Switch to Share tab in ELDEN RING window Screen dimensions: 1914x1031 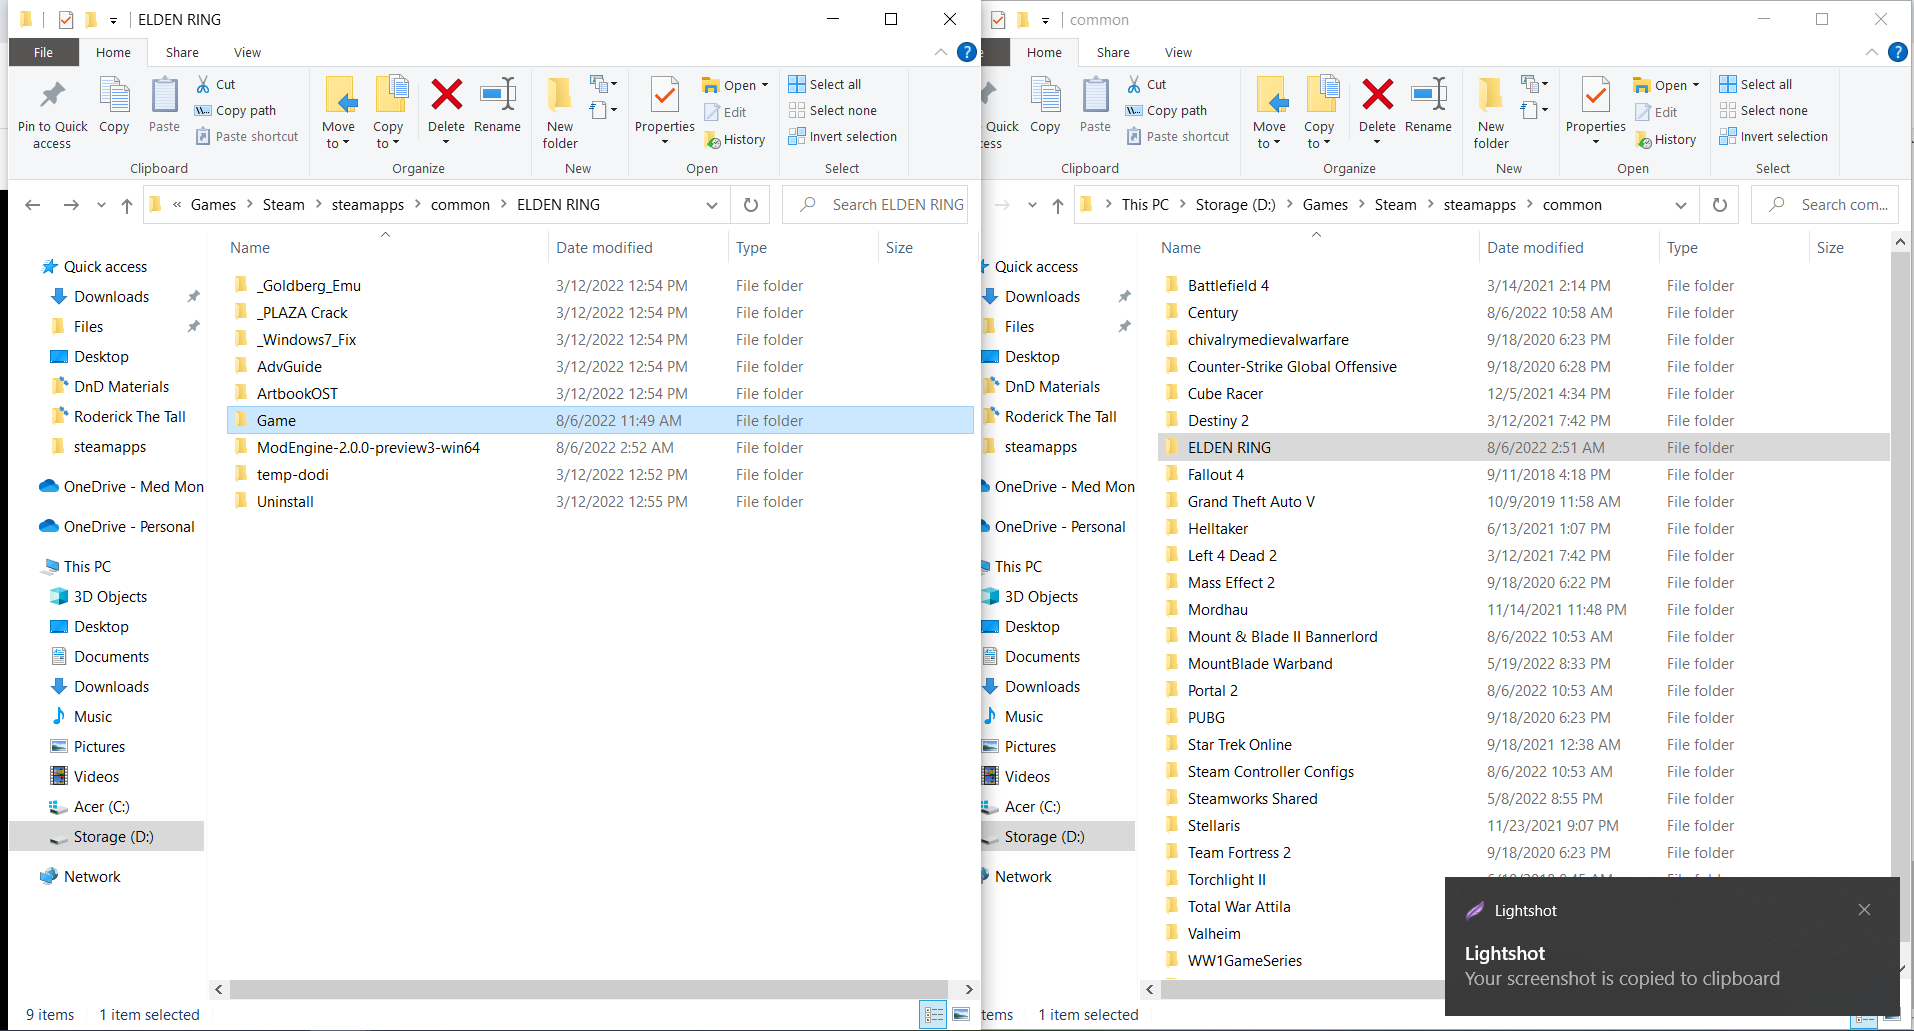click(x=182, y=52)
